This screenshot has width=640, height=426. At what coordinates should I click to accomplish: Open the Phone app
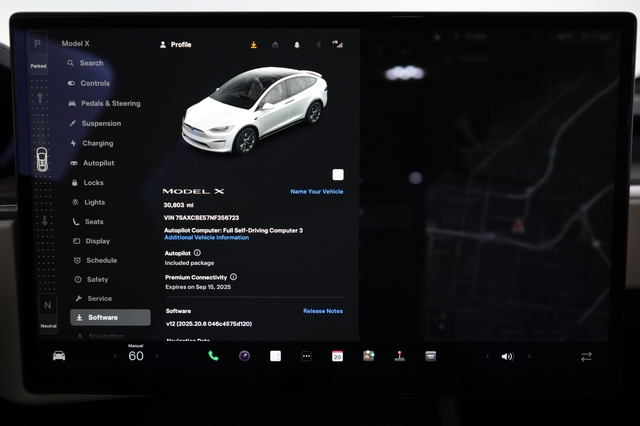coord(213,356)
